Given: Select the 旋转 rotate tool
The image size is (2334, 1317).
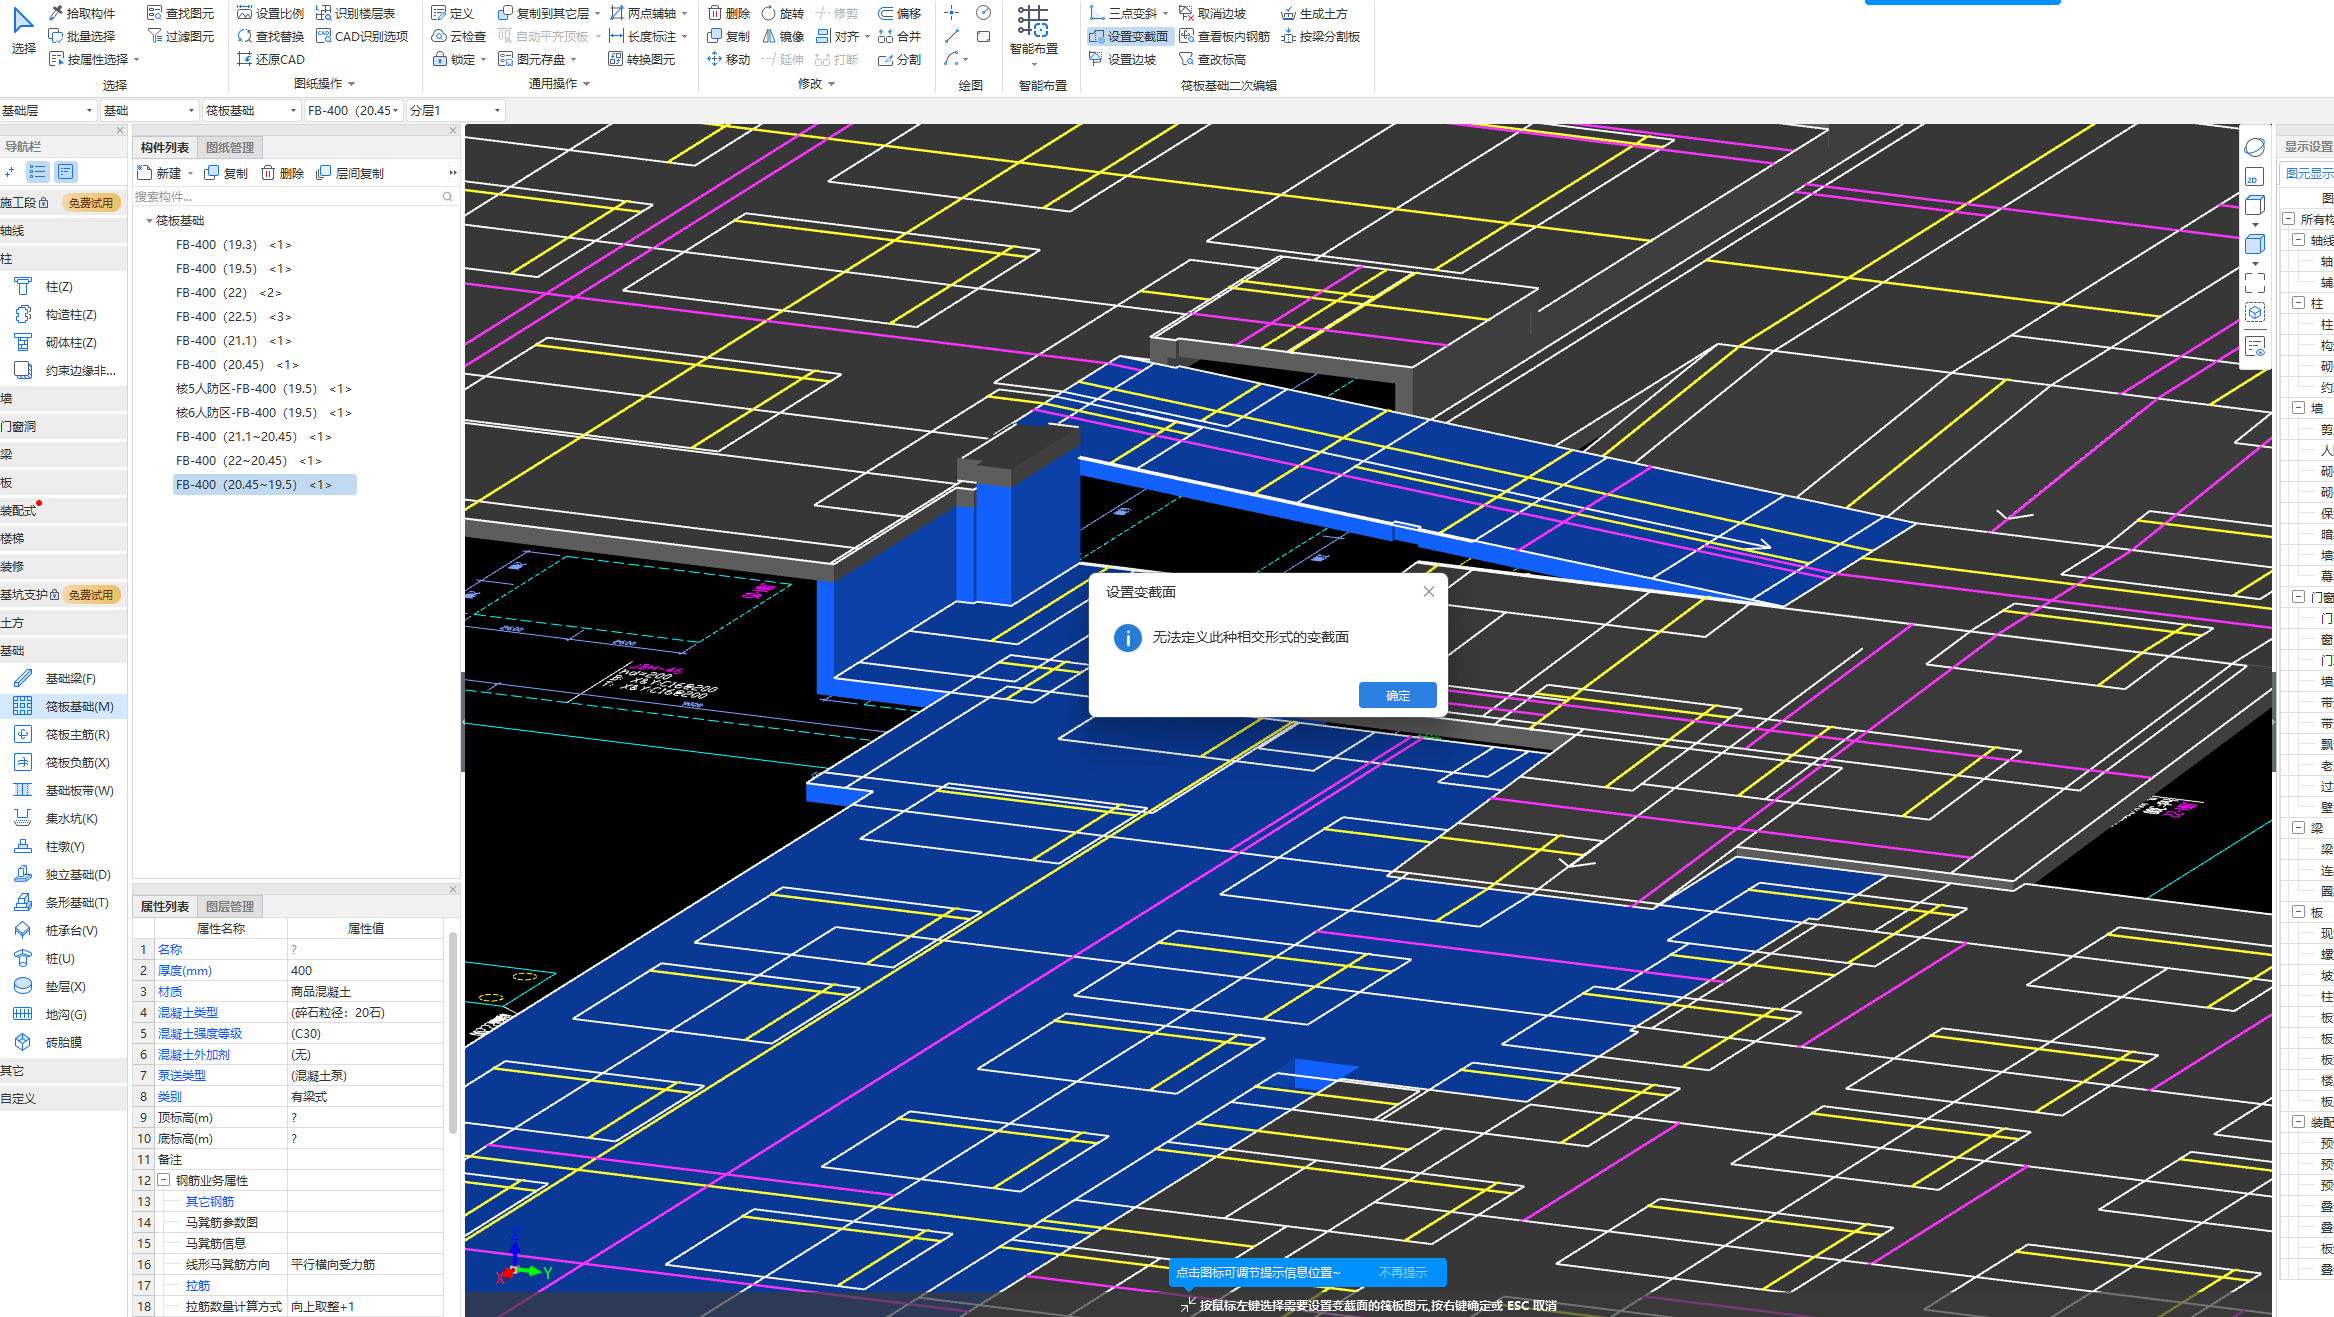Looking at the screenshot, I should (x=783, y=13).
